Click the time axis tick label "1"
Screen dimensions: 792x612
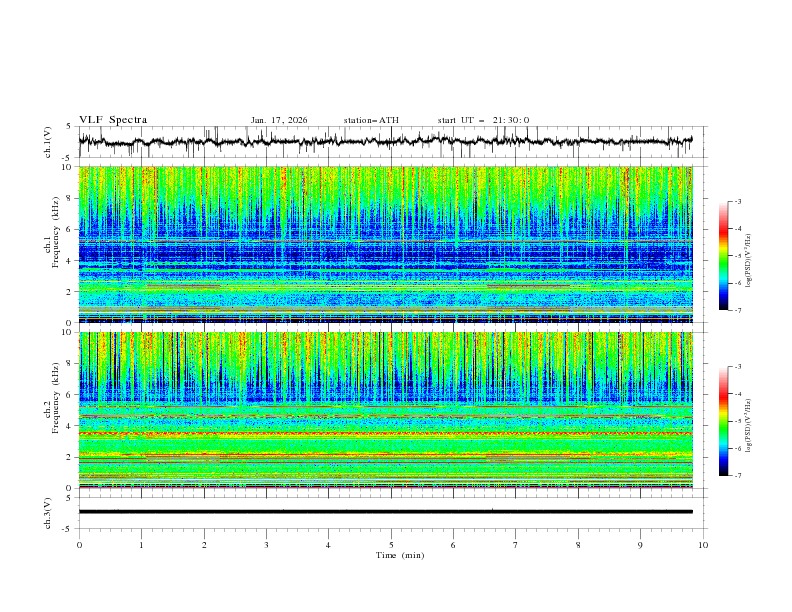click(141, 545)
